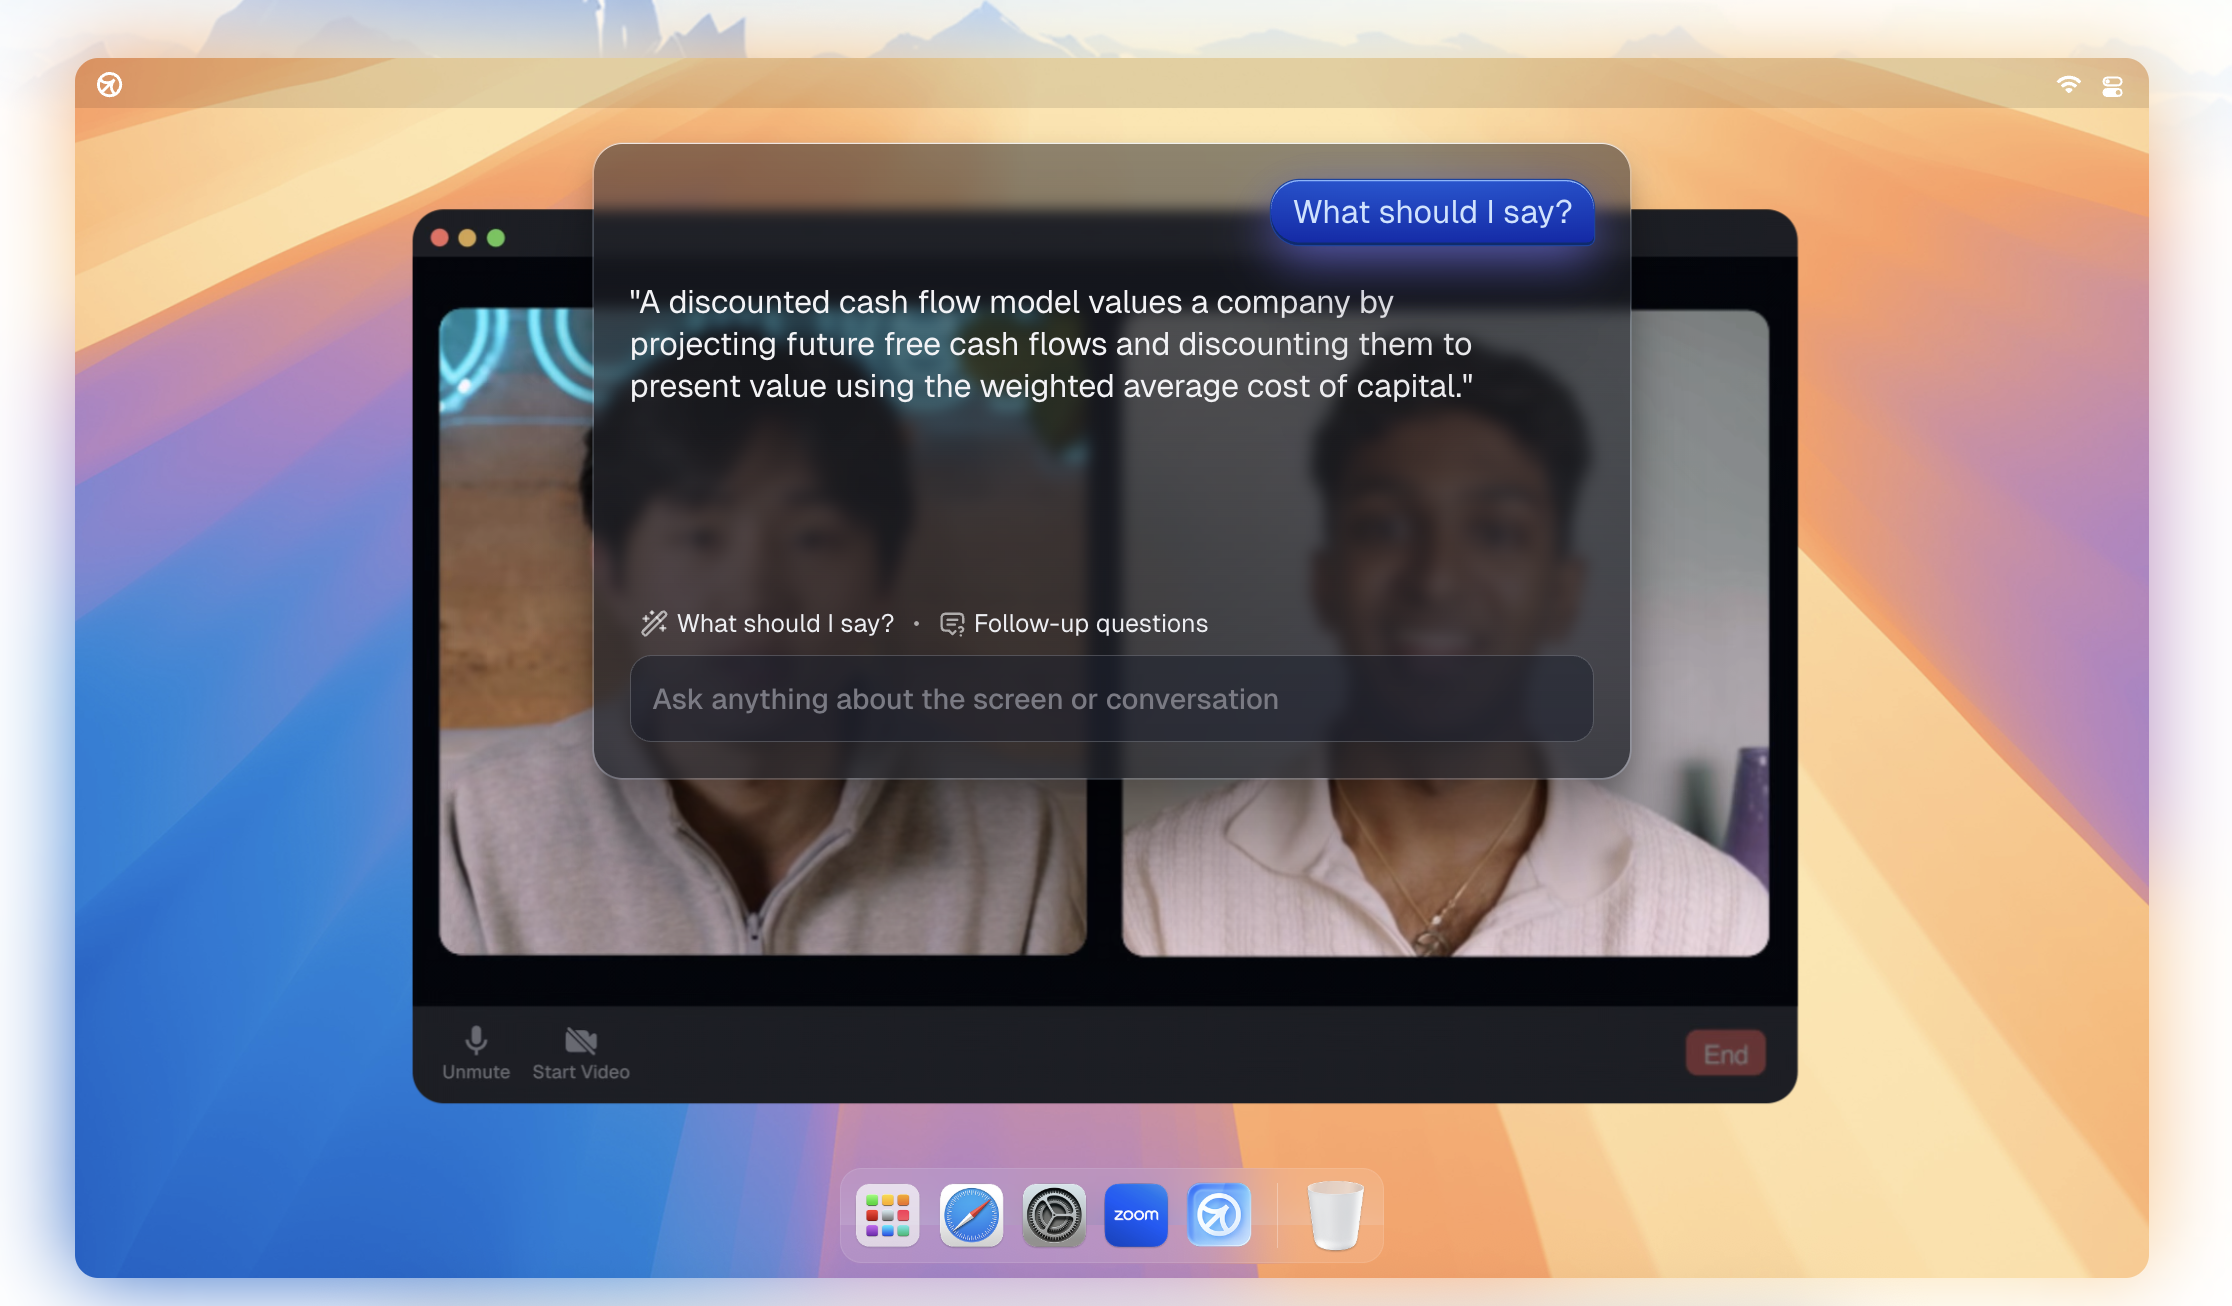This screenshot has height=1306, width=2232.
Task: Click the green full-screen window button
Action: [x=496, y=238]
